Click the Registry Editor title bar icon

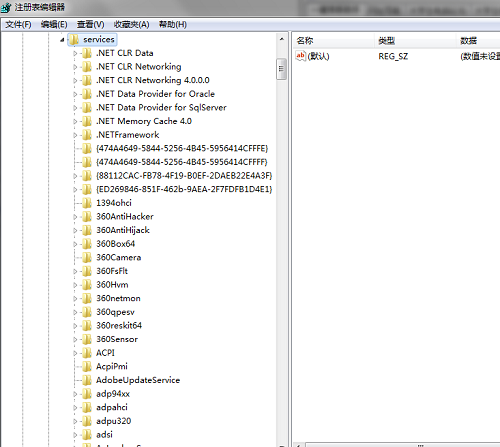(x=6, y=7)
